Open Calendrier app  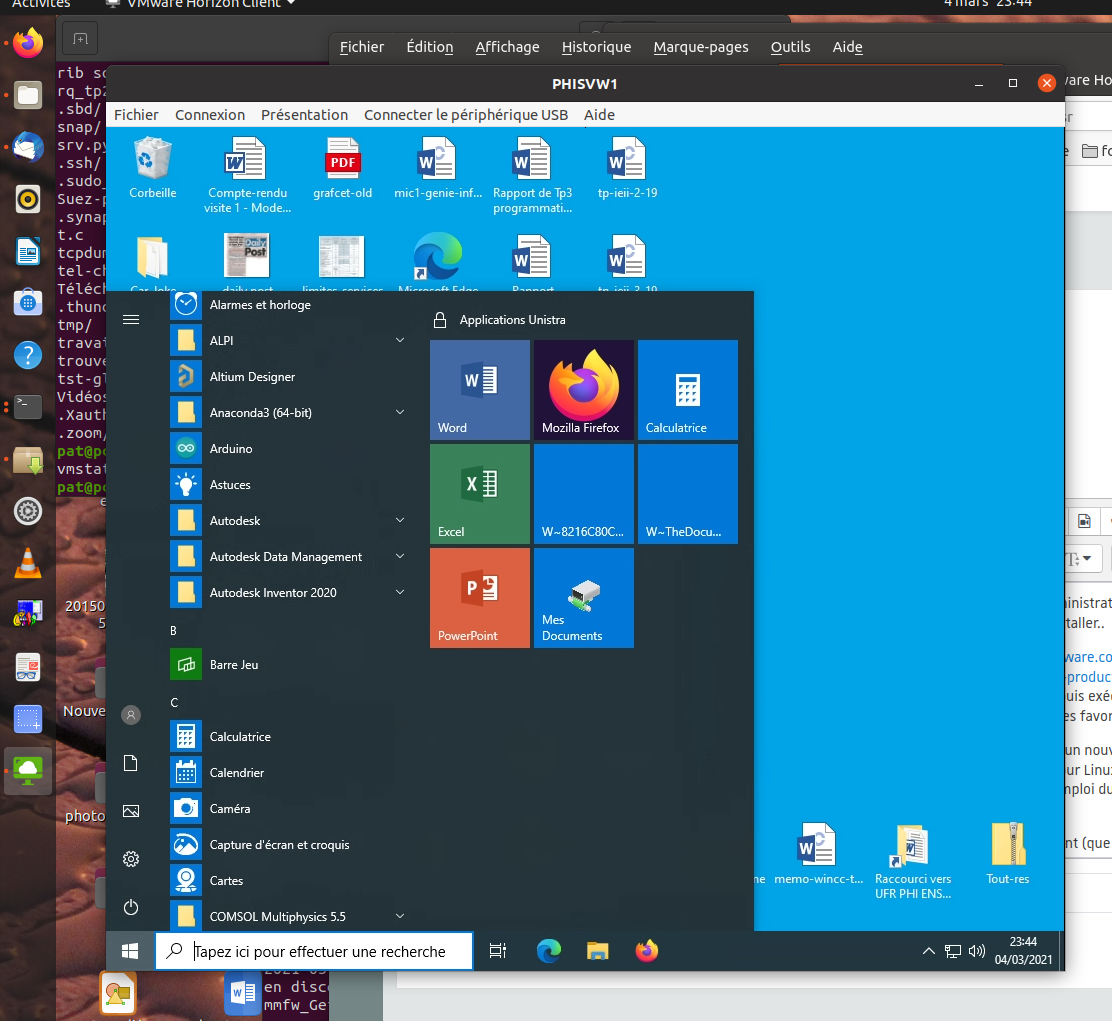coord(291,773)
